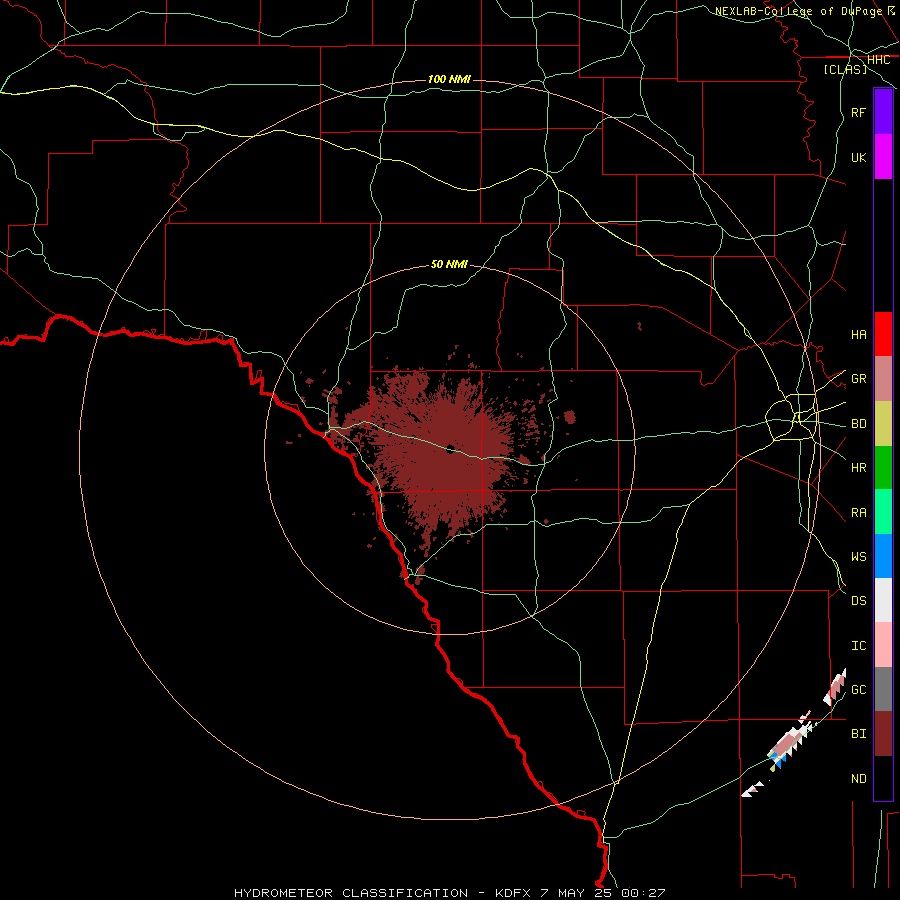Click the dark green HR heavy rain swatch
This screenshot has width=900, height=900.
pyautogui.click(x=883, y=468)
